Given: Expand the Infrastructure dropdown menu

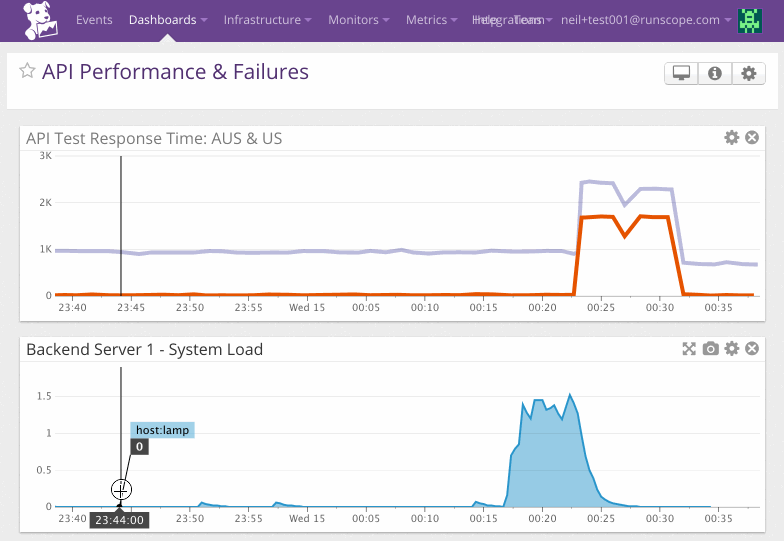Looking at the screenshot, I should pyautogui.click(x=267, y=20).
